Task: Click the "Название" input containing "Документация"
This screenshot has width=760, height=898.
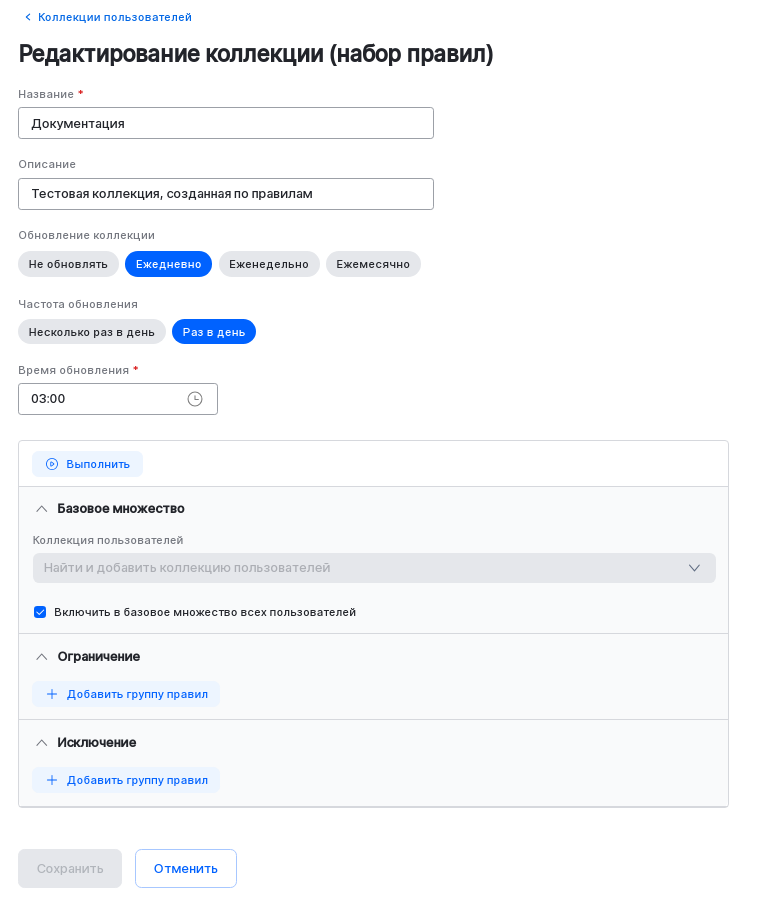Action: pos(225,122)
